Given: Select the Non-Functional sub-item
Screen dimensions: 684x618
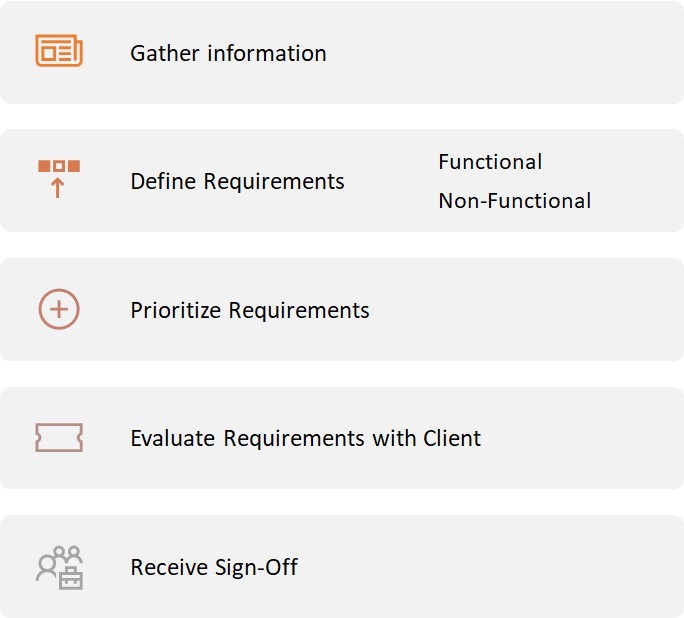Looking at the screenshot, I should (515, 201).
